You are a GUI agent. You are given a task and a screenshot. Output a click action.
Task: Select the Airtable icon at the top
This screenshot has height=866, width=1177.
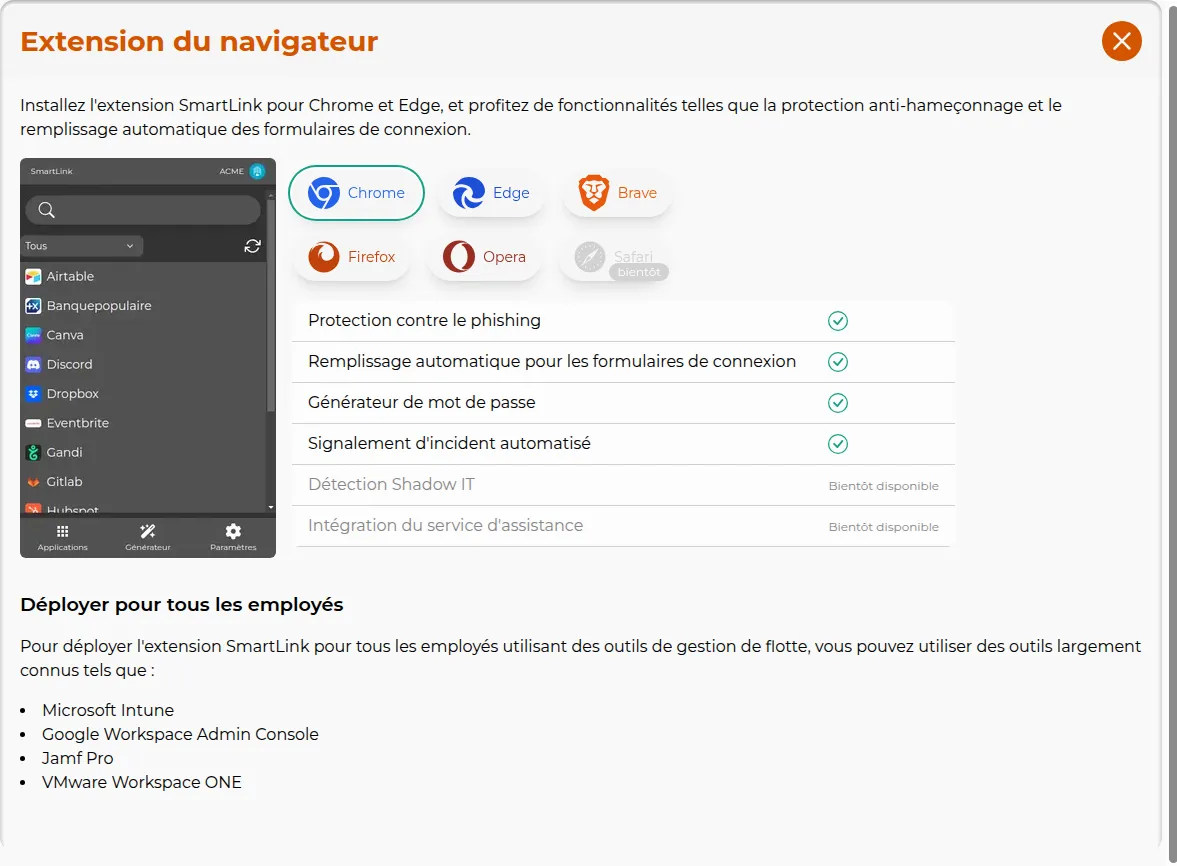point(34,276)
